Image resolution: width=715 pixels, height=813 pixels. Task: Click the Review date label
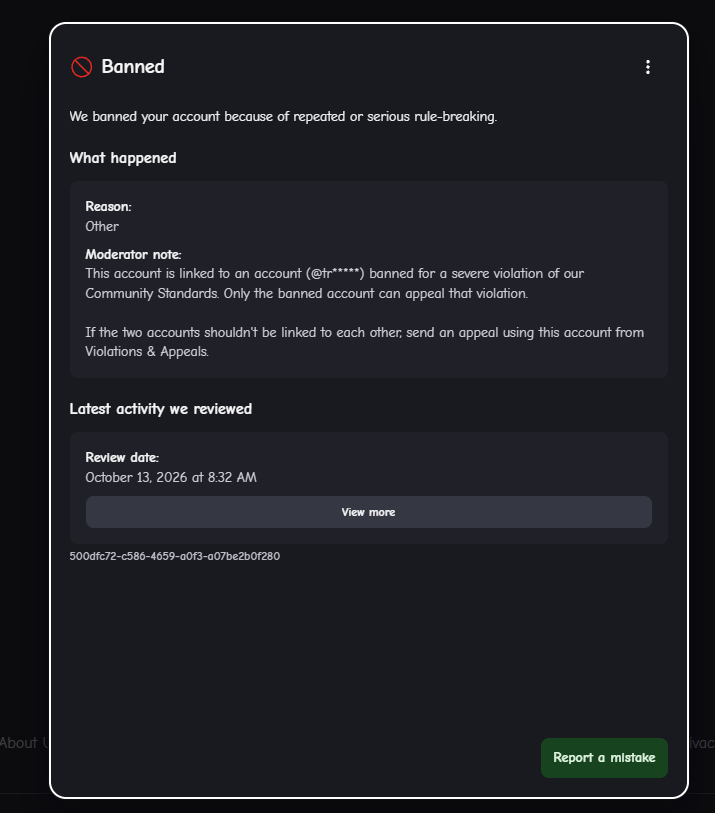122,457
